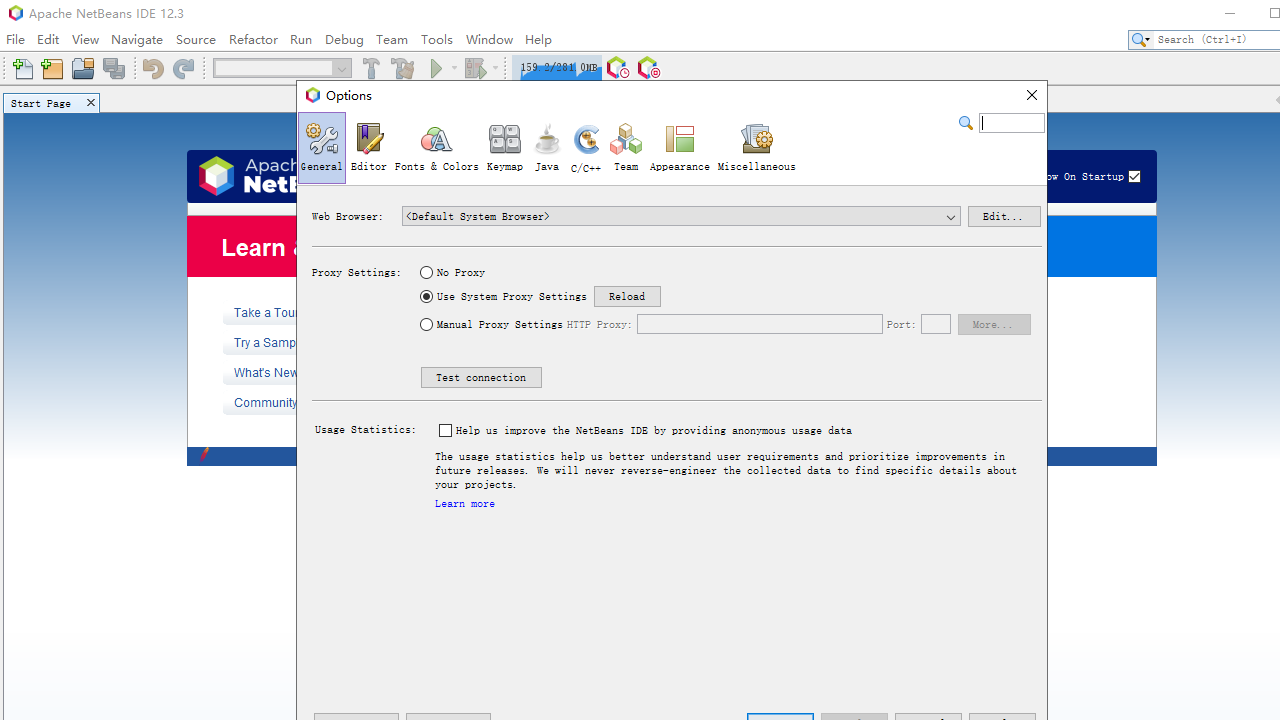Open the Tools menu
This screenshot has height=720, width=1280.
(436, 40)
